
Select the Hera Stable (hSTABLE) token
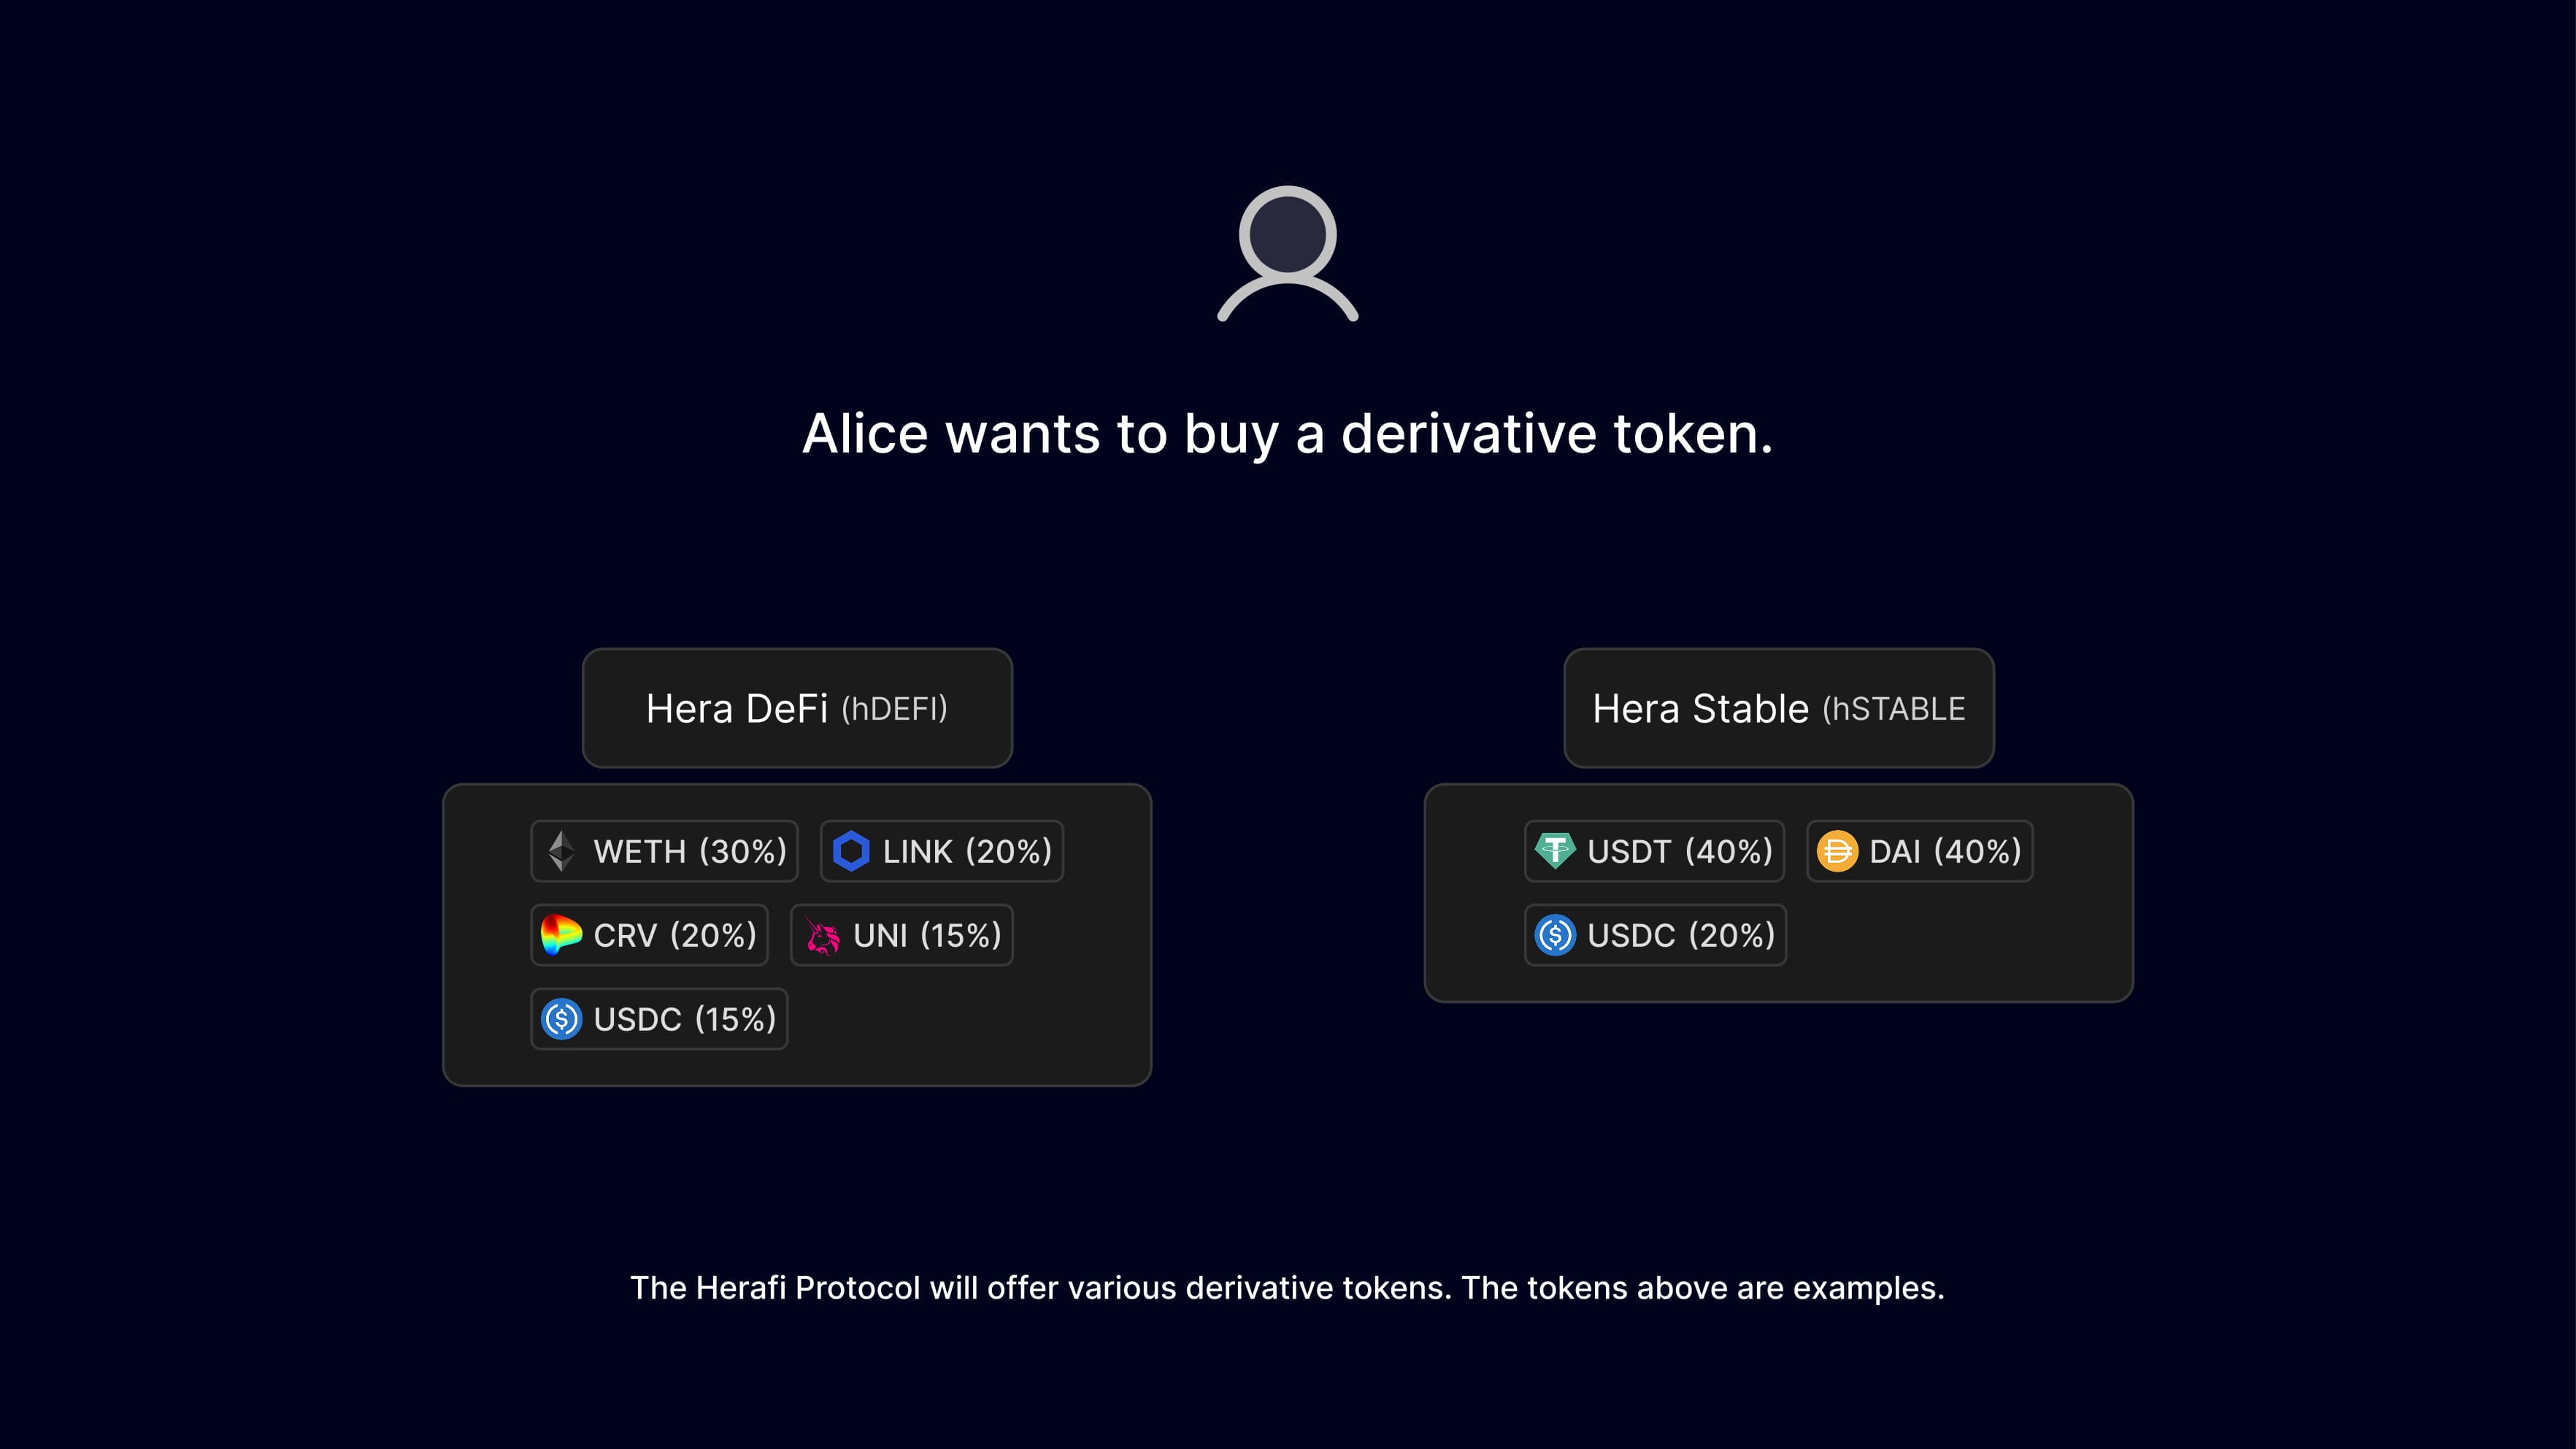tap(1779, 708)
